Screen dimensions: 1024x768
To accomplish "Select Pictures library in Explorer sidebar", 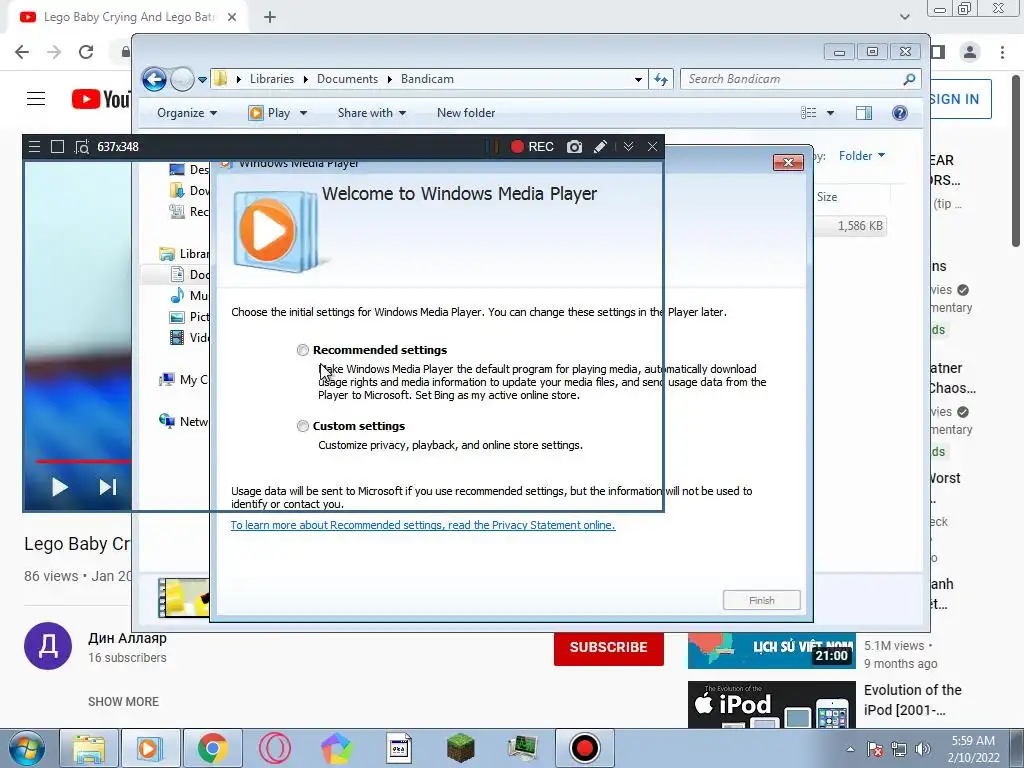I will click(189, 317).
